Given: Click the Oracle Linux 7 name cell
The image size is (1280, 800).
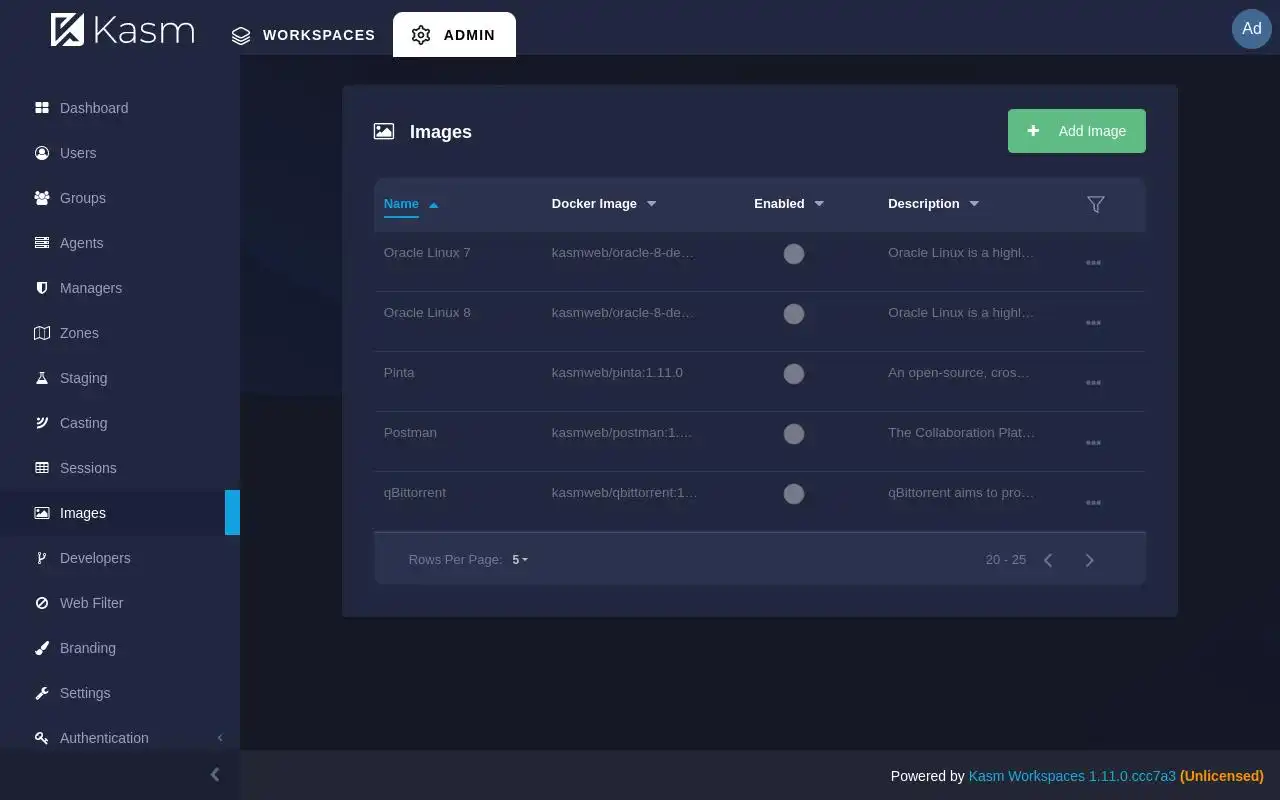Looking at the screenshot, I should click(427, 253).
